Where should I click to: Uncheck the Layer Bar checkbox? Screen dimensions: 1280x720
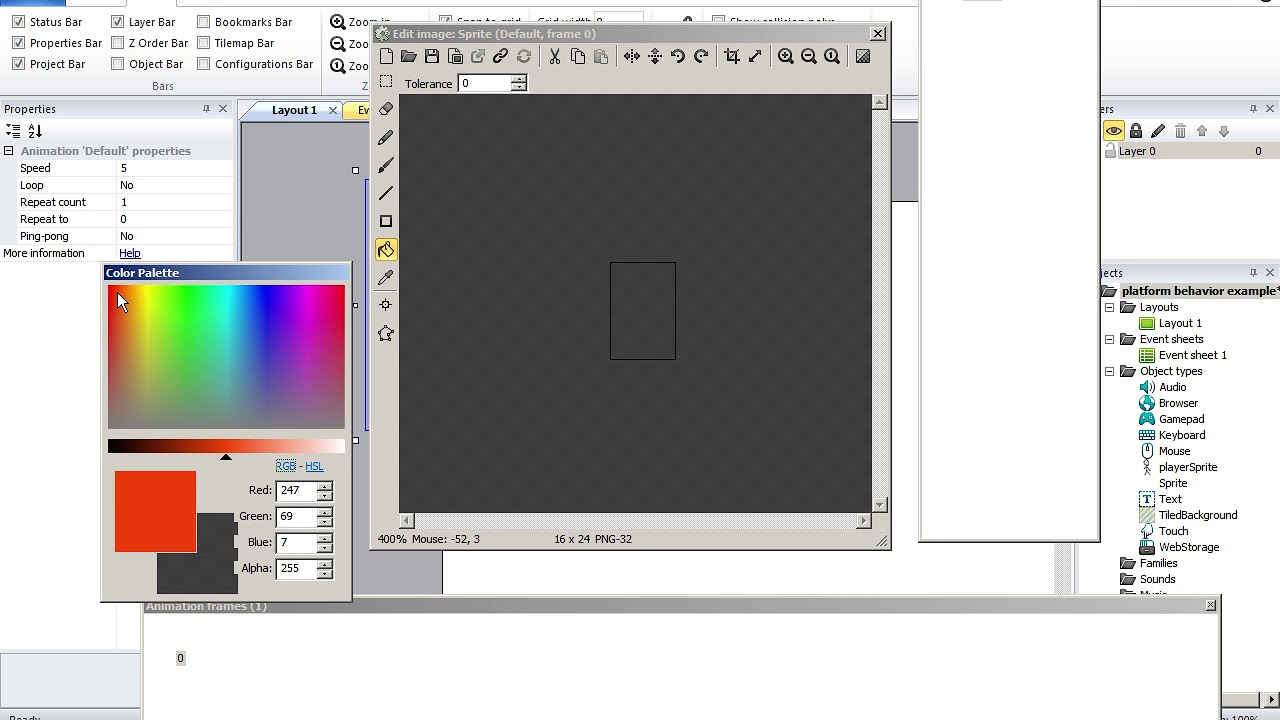(x=118, y=22)
